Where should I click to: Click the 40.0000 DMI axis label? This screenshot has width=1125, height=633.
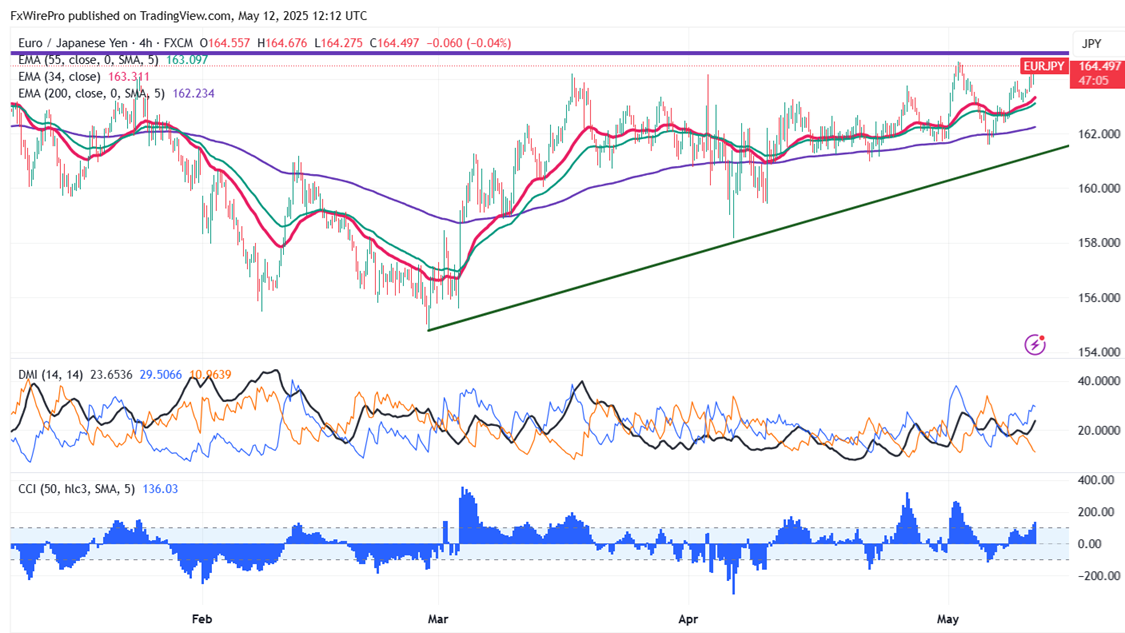pos(1099,380)
